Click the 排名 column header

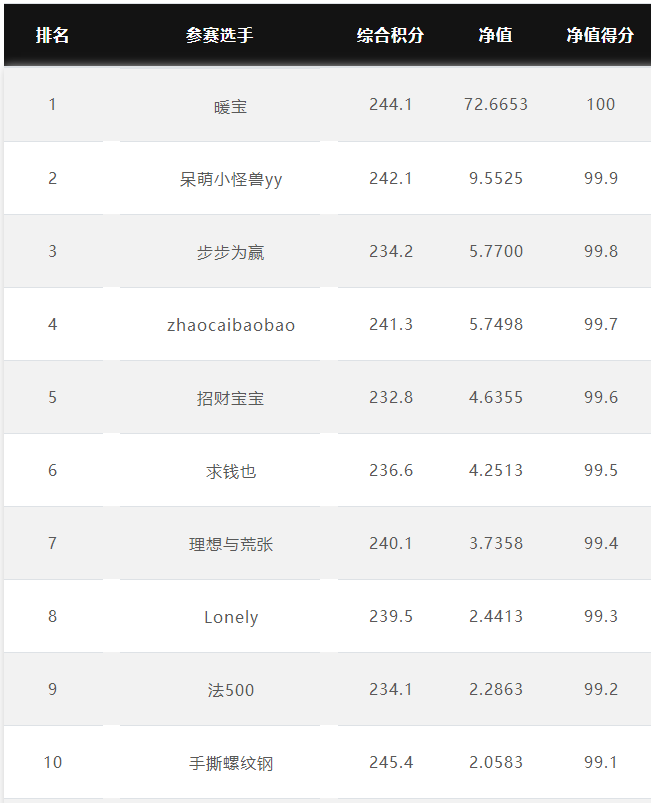click(52, 35)
